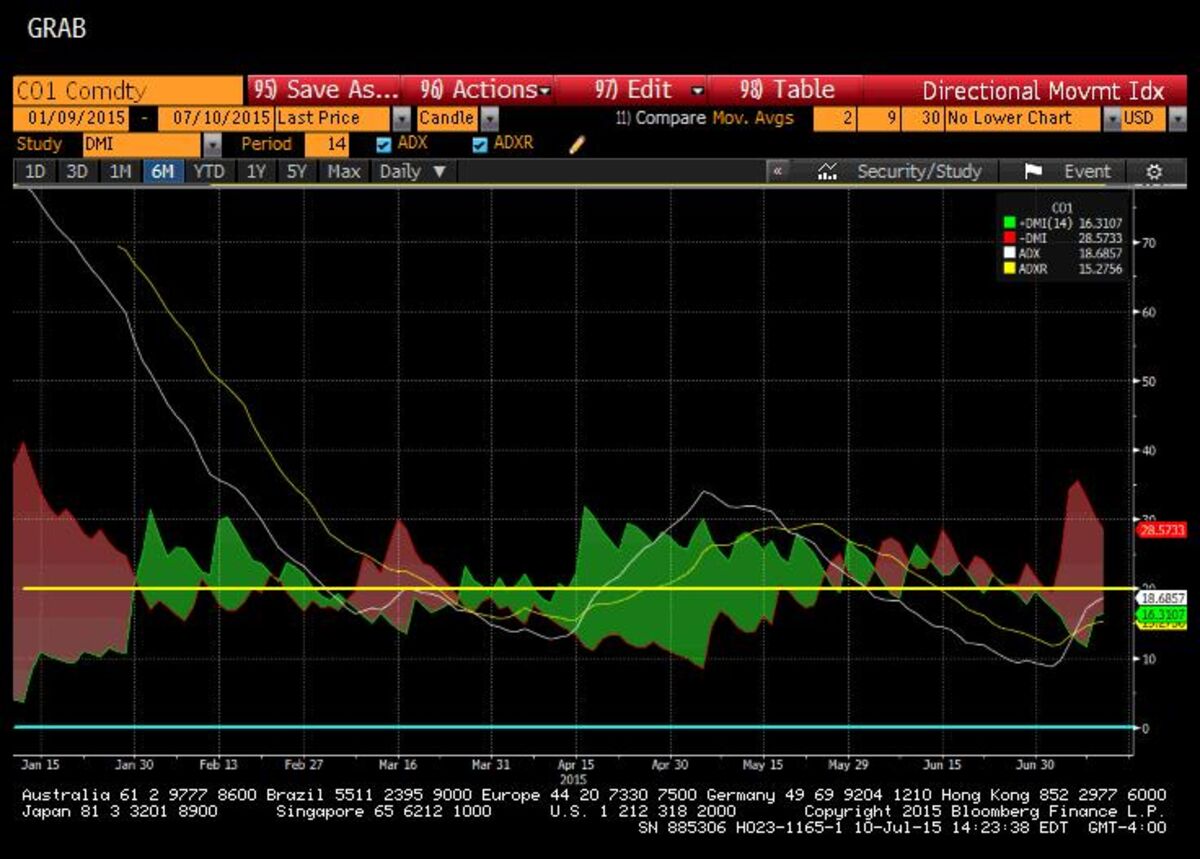This screenshot has height=859, width=1200.
Task: Click the yellow ADXR legend marker
Action: point(1009,268)
